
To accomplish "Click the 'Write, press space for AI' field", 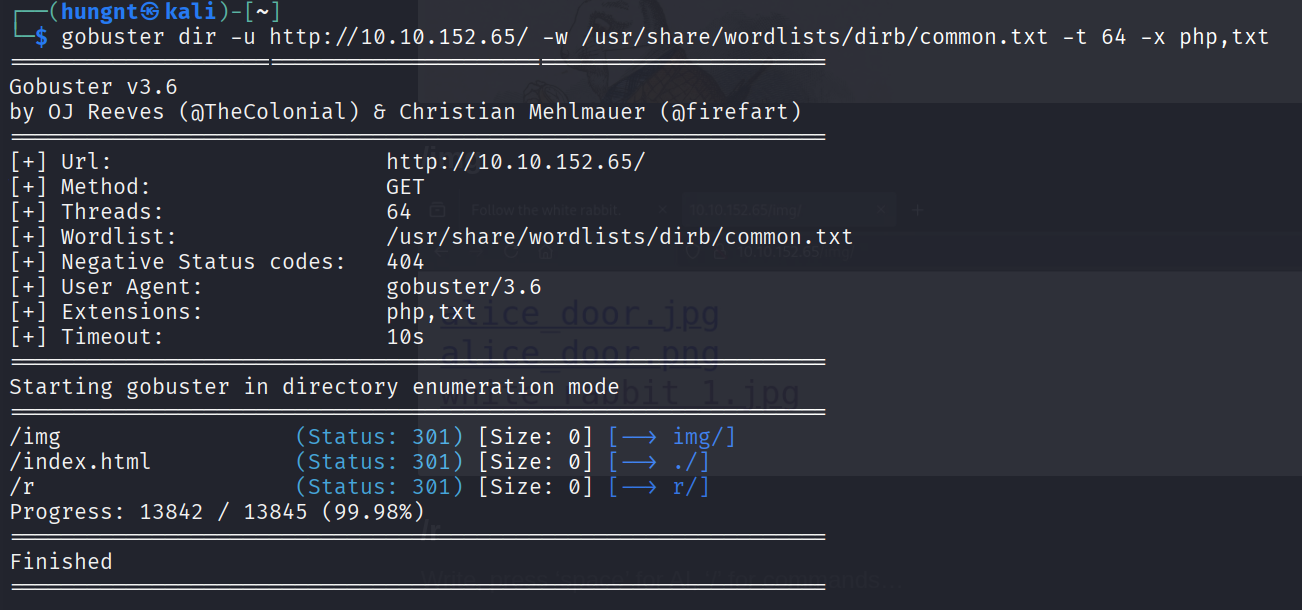I will point(650,580).
